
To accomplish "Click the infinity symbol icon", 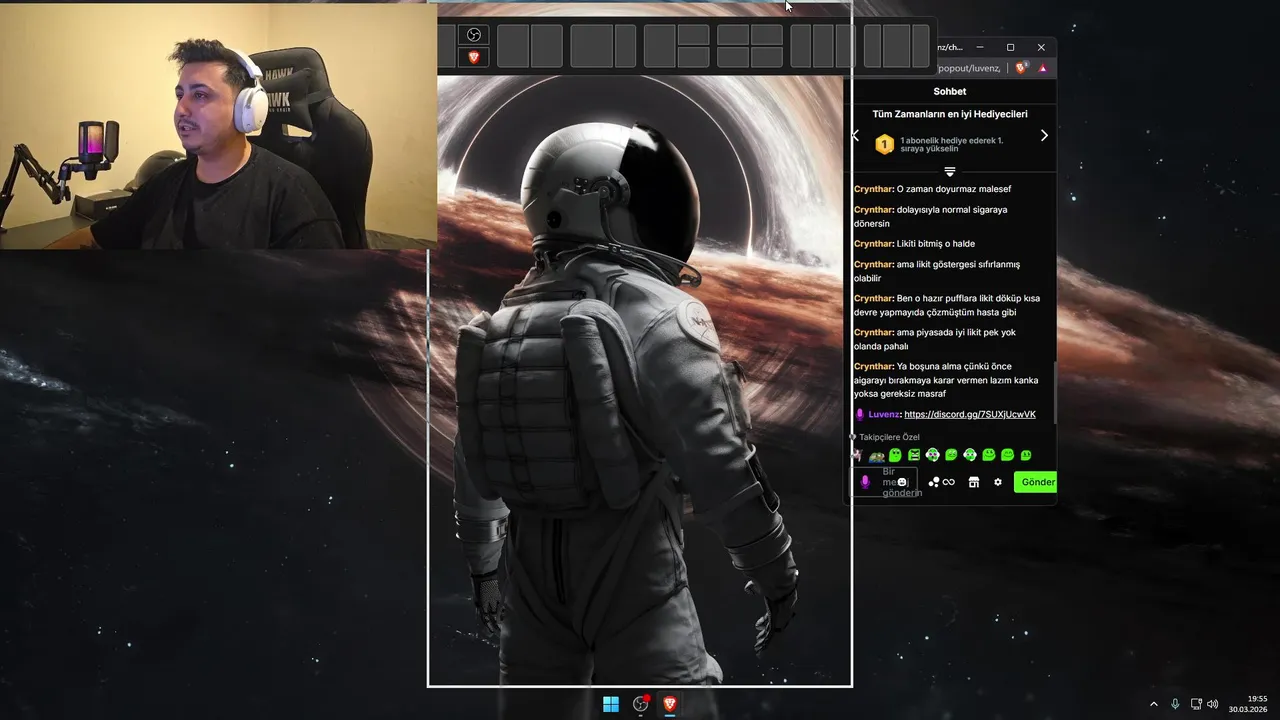I will pos(948,482).
